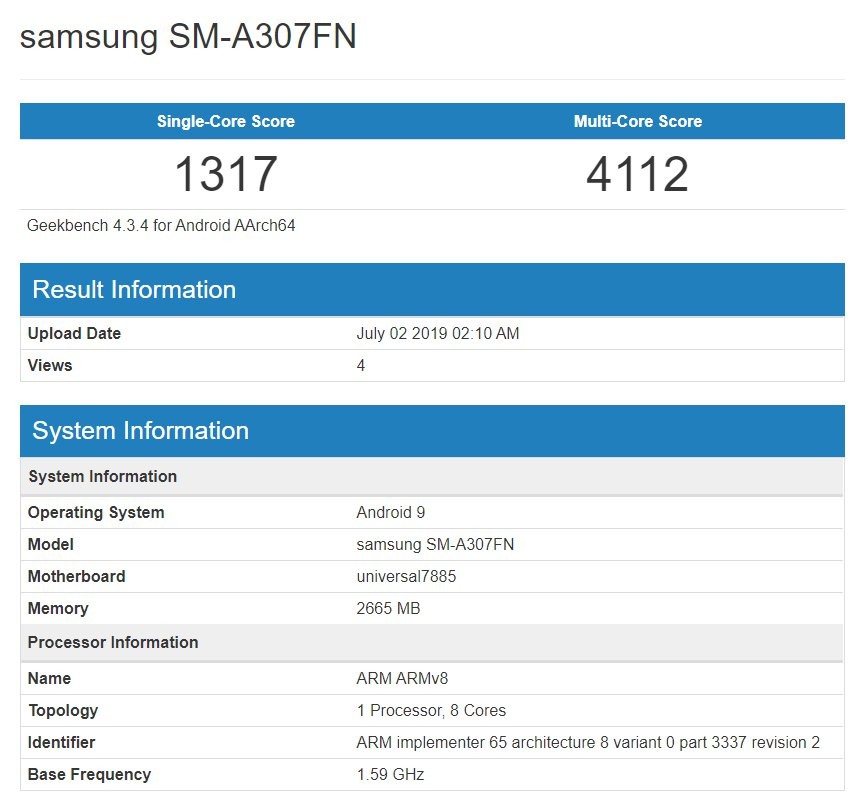Select the Single-Core Score header
The image size is (864, 805).
226,121
